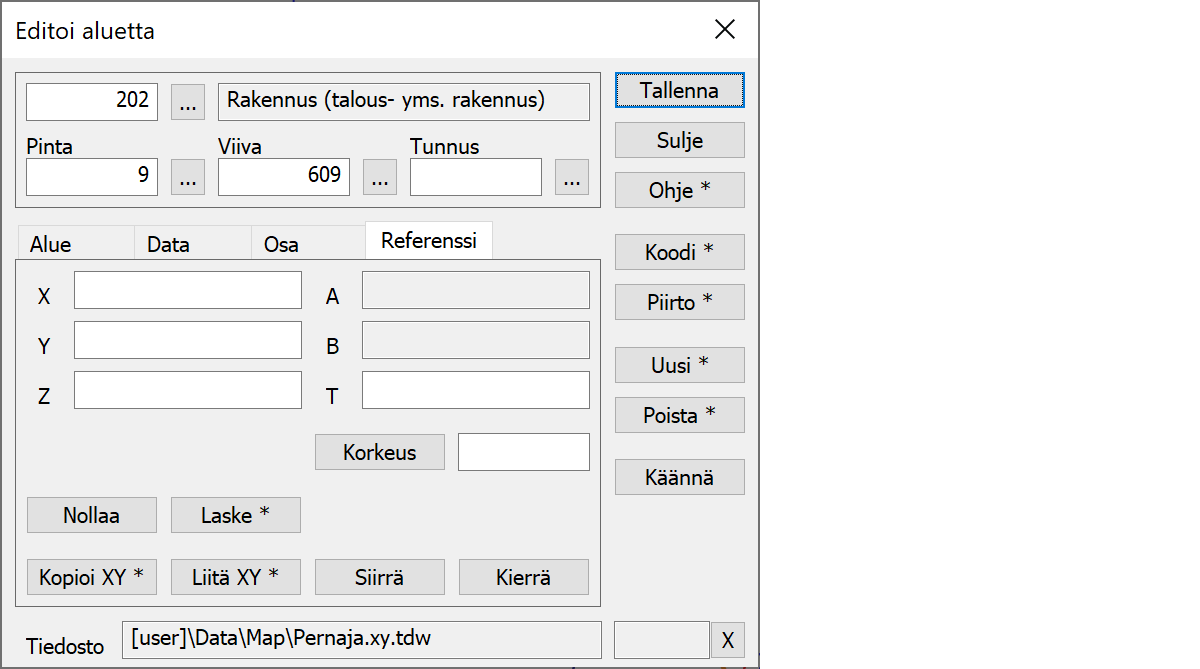This screenshot has height=669, width=1200.
Task: Open Viiva selection ellipsis button
Action: pos(379,177)
